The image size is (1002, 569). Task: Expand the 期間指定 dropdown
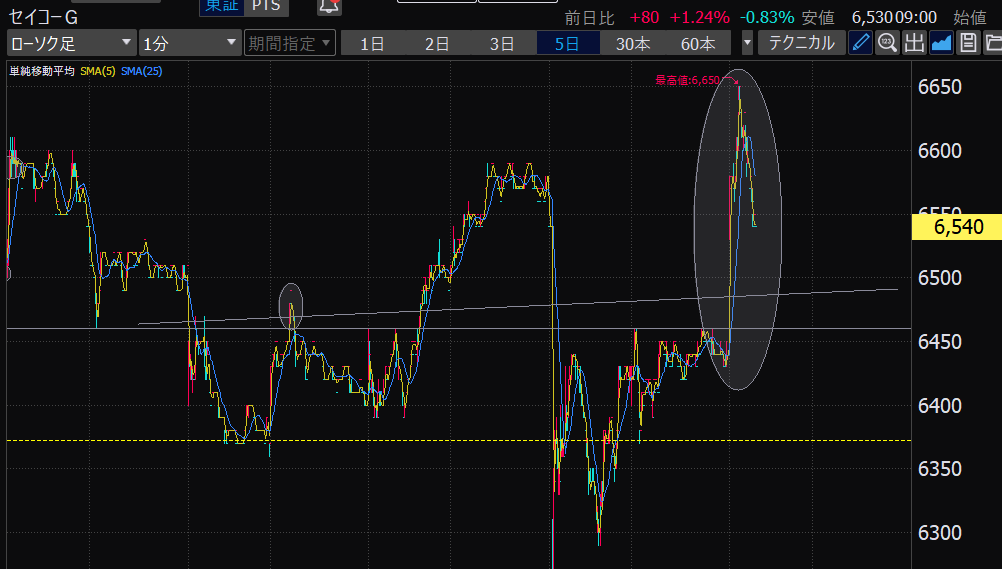290,43
